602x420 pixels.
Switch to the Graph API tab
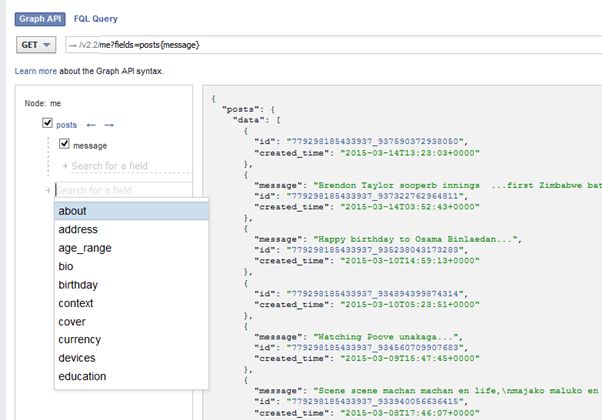point(37,16)
